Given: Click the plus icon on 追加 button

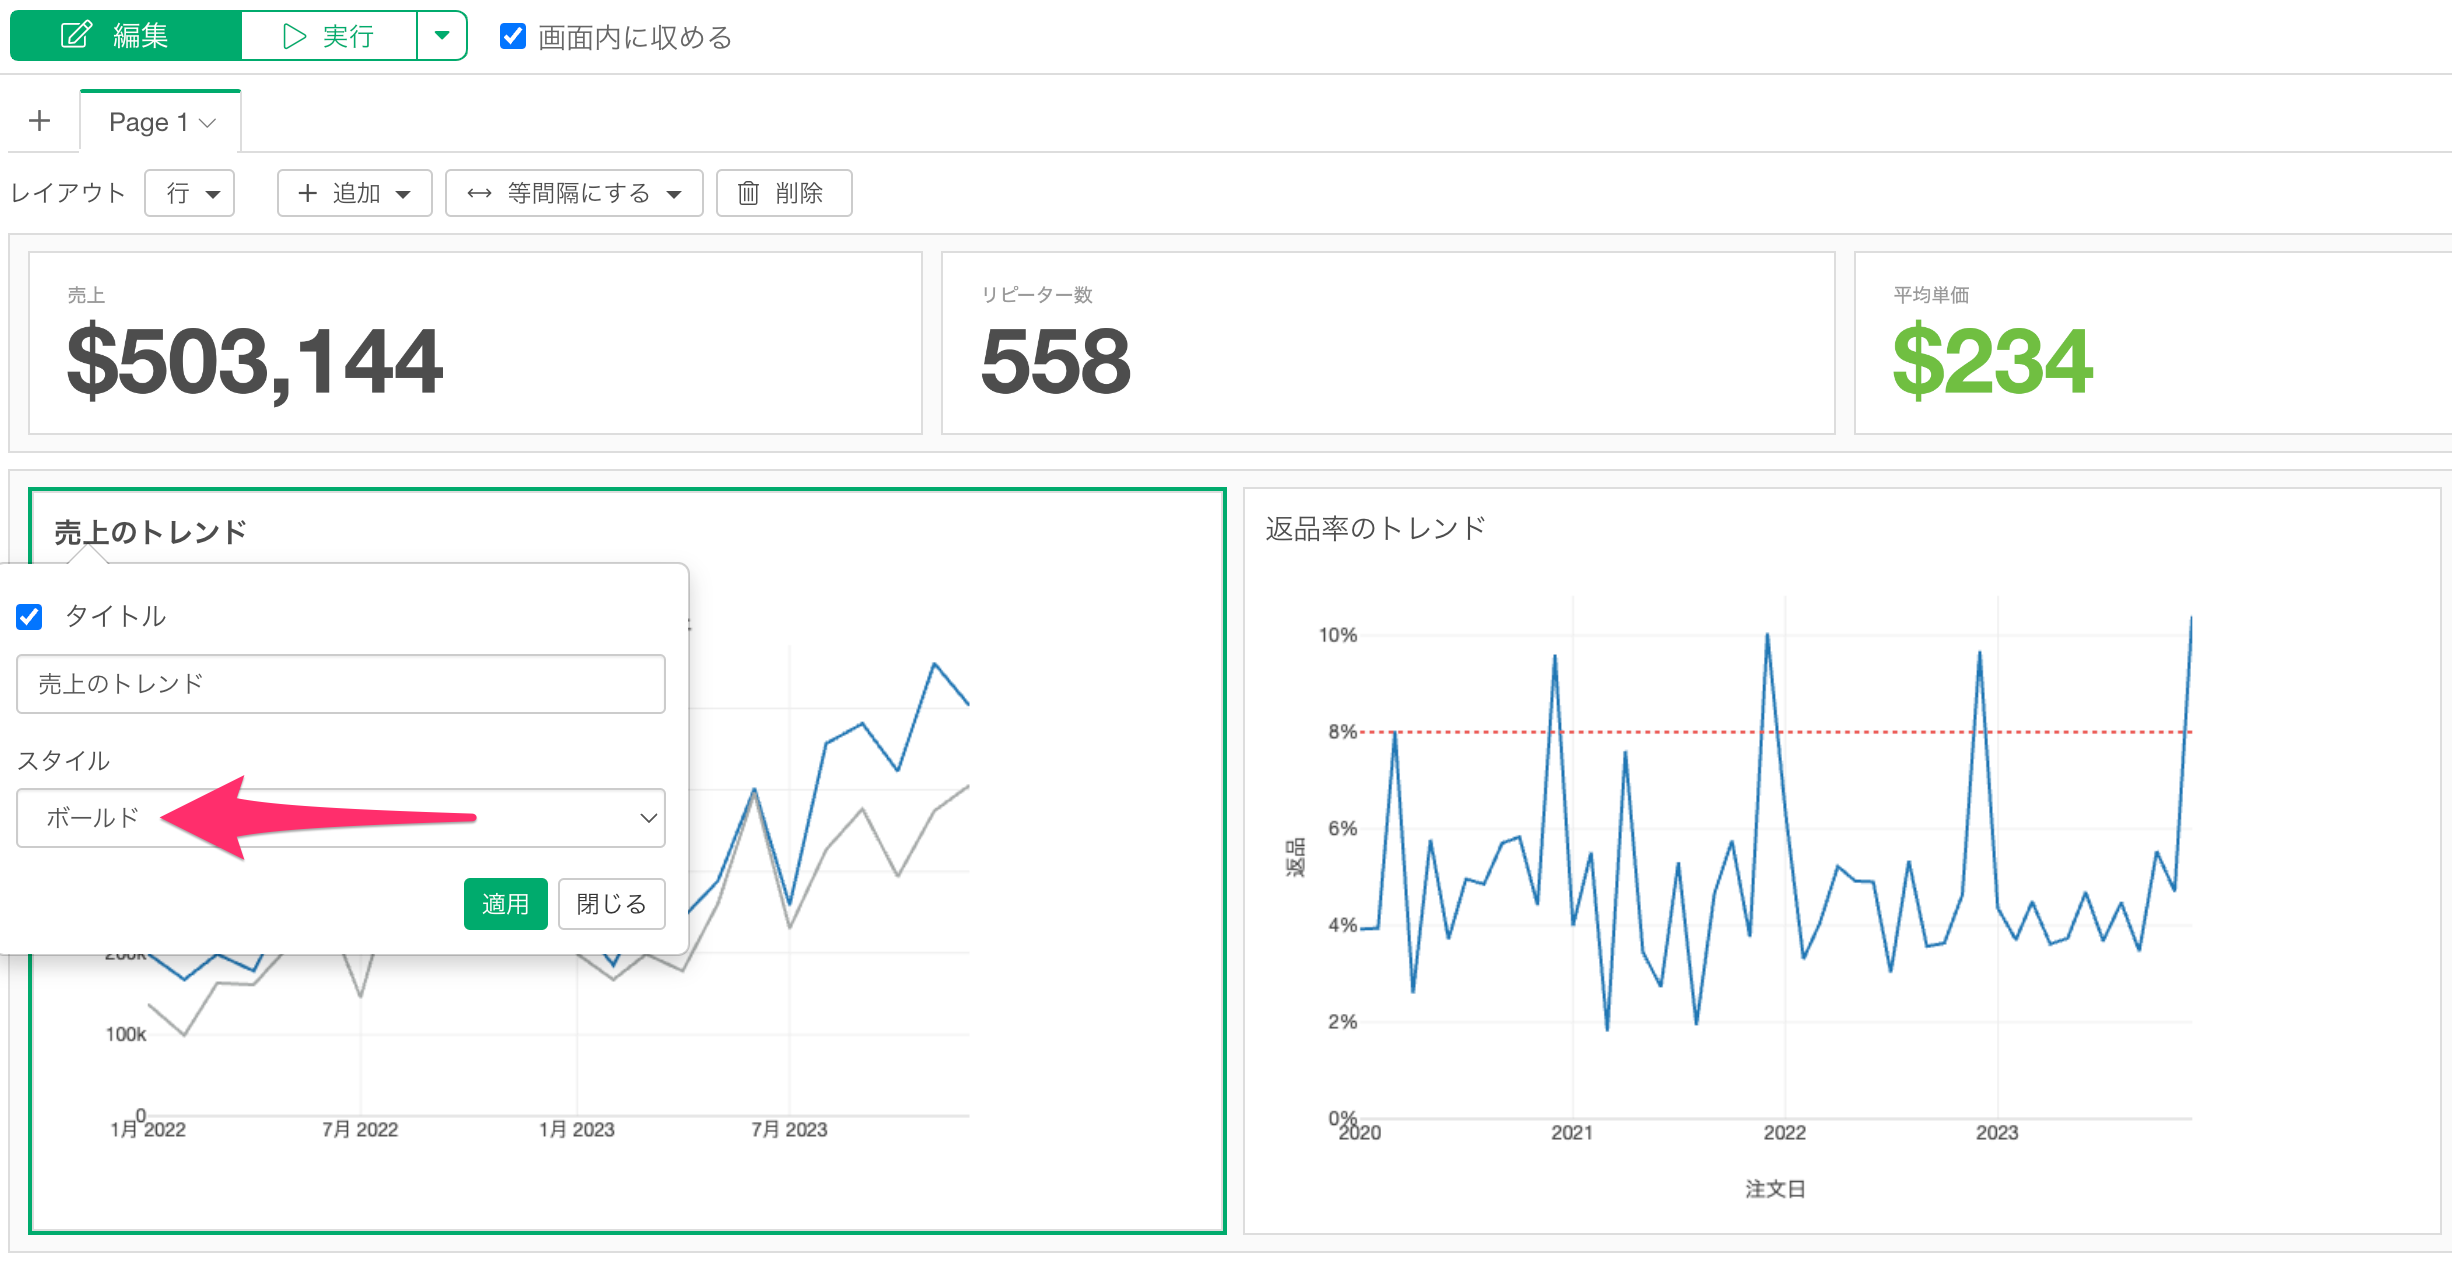Looking at the screenshot, I should coord(308,193).
